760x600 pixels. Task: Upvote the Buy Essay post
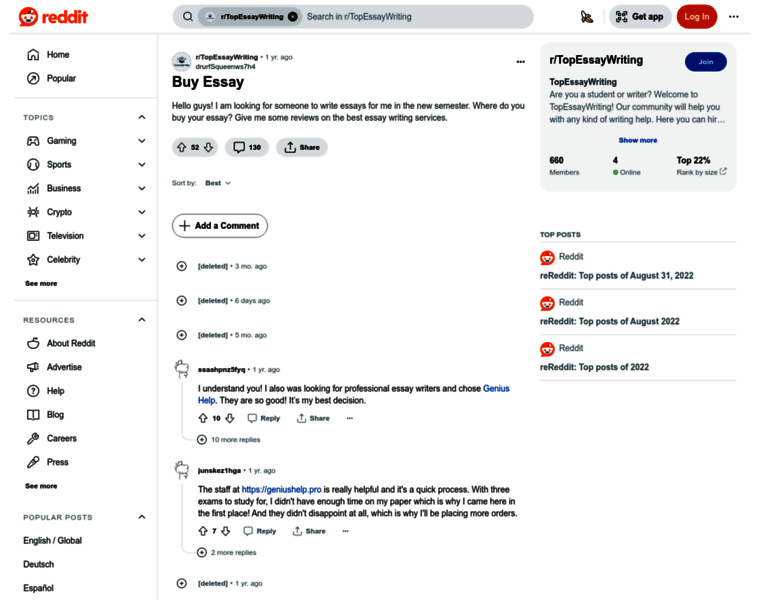(181, 147)
